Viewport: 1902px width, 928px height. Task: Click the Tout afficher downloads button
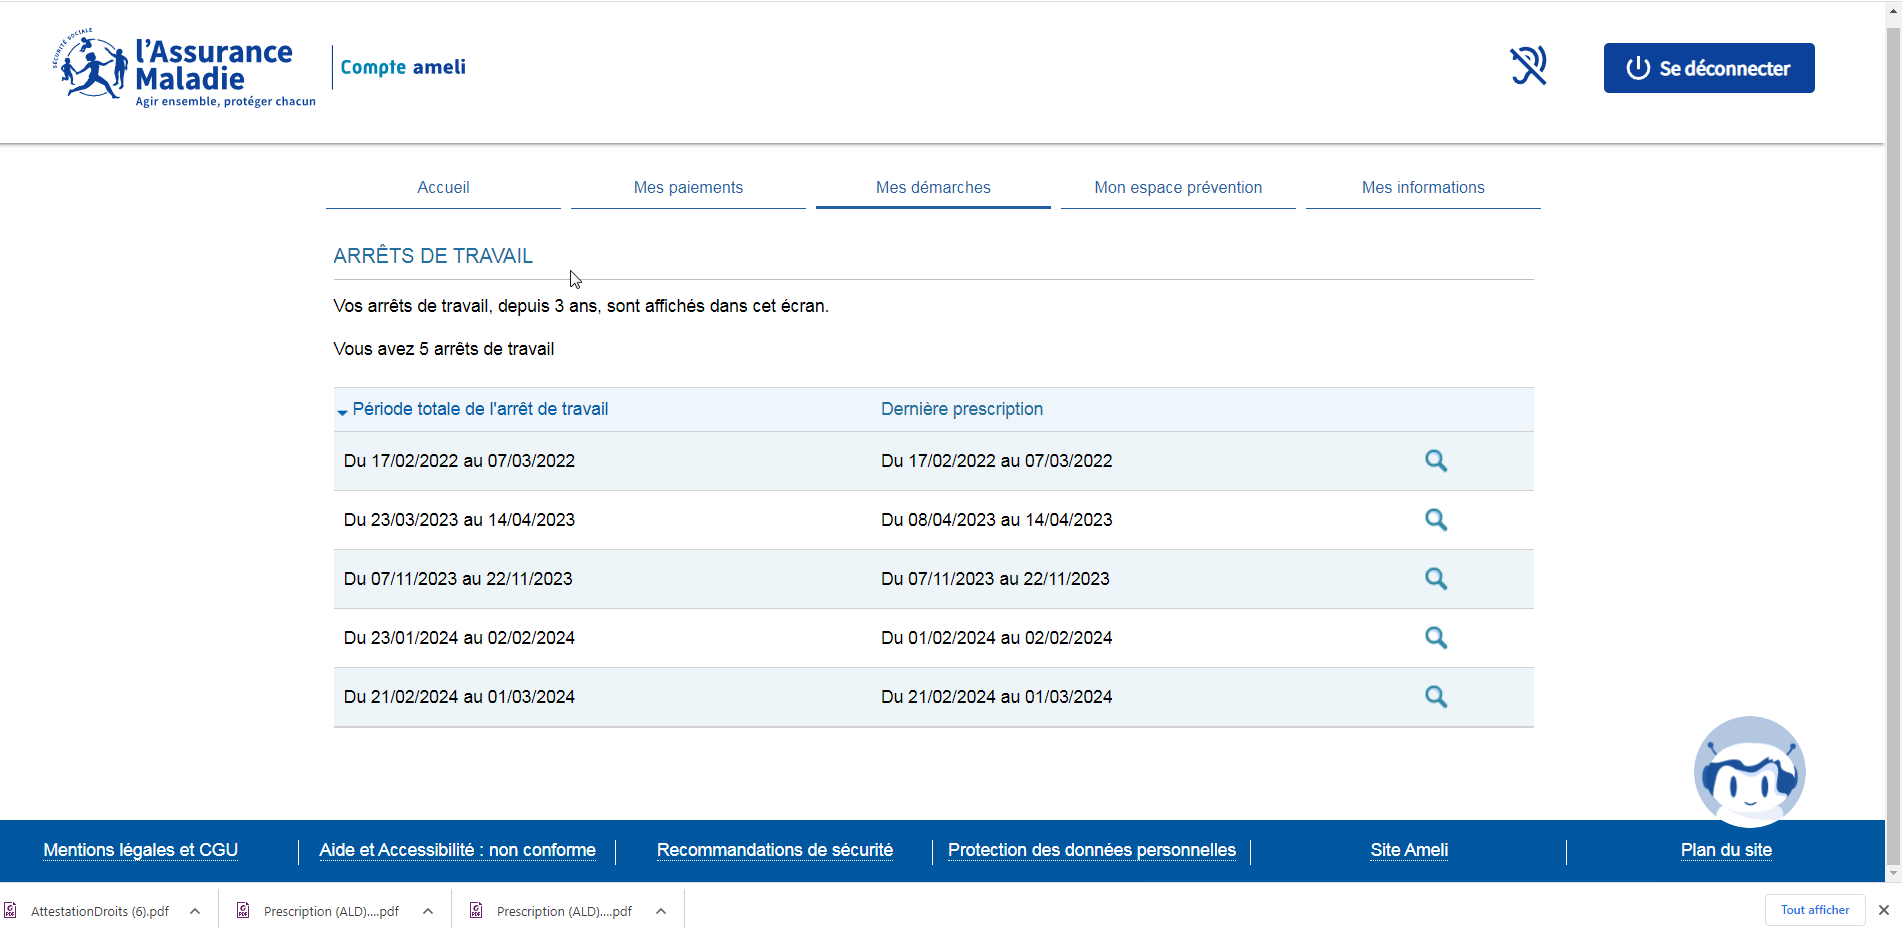[x=1814, y=910]
